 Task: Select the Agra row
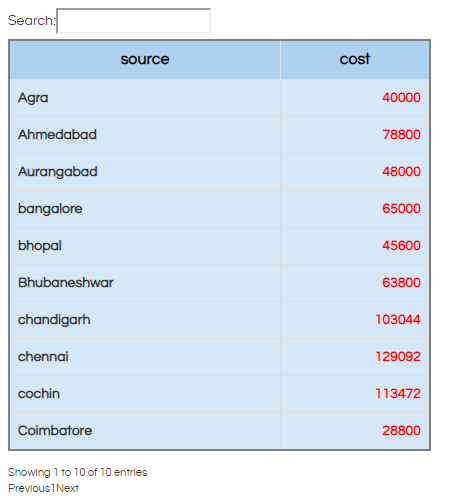click(x=220, y=98)
